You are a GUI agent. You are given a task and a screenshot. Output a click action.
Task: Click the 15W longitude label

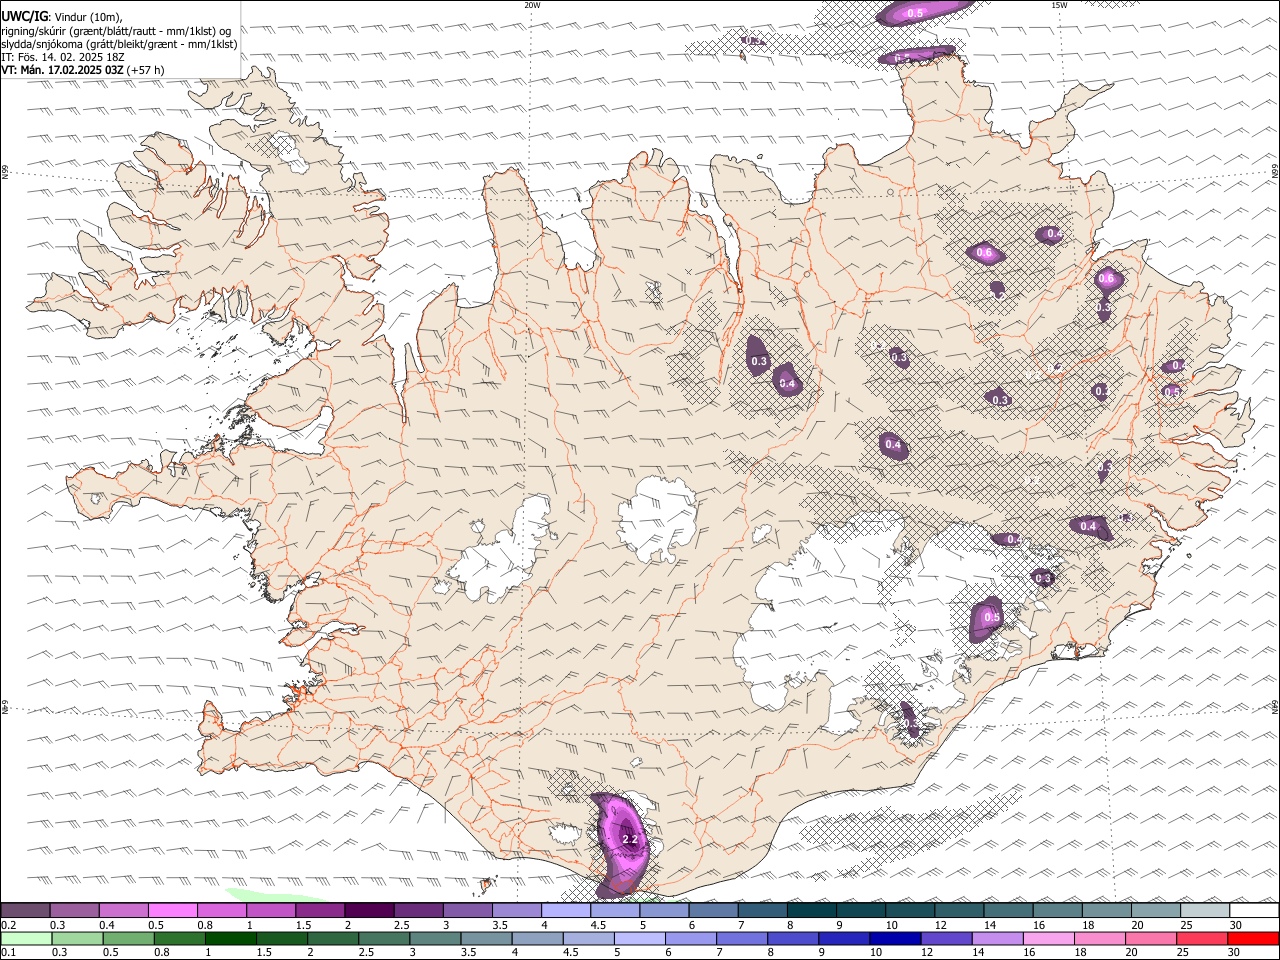click(1059, 5)
